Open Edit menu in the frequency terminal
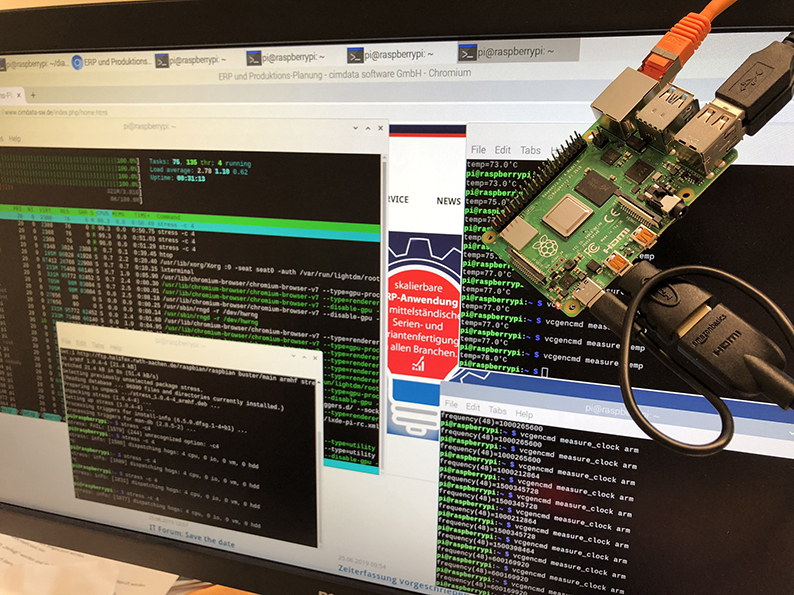Viewport: 794px width, 595px height. point(472,407)
